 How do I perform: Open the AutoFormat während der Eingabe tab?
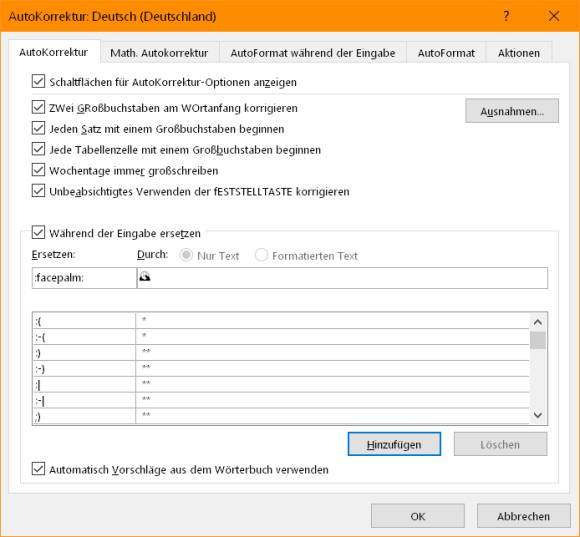click(313, 53)
